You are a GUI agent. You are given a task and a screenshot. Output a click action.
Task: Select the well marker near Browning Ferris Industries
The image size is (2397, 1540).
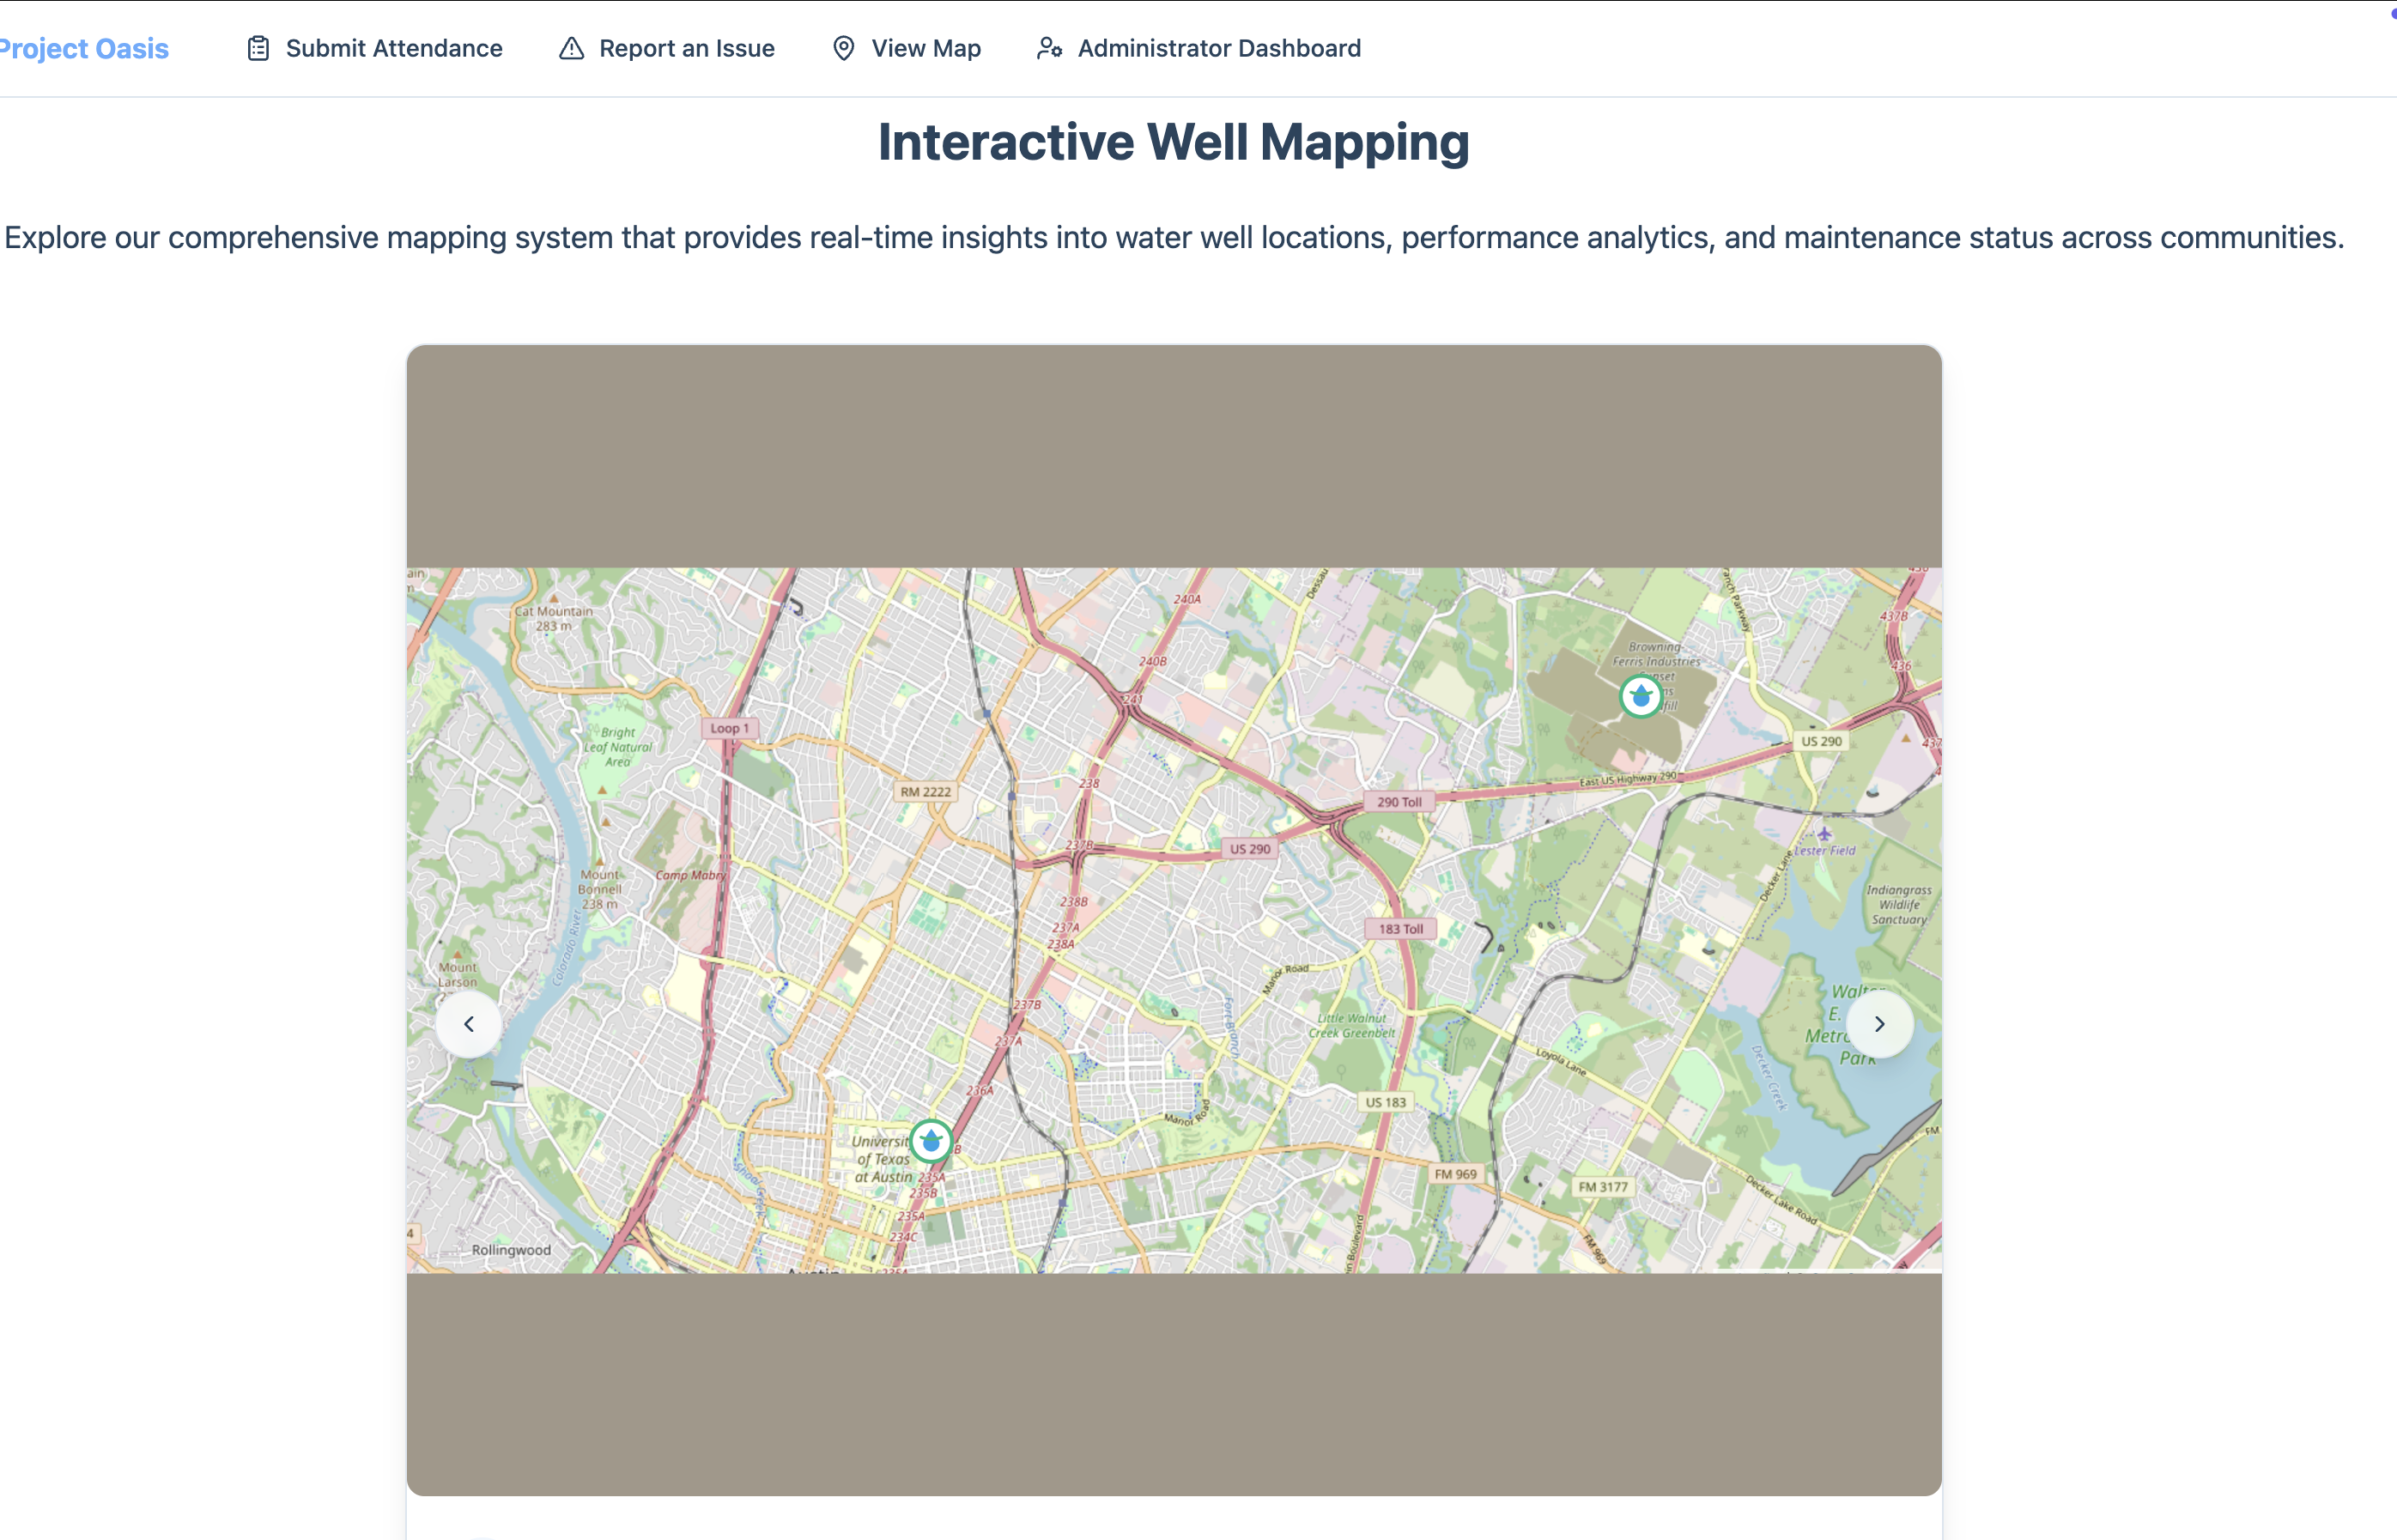[x=1640, y=696]
